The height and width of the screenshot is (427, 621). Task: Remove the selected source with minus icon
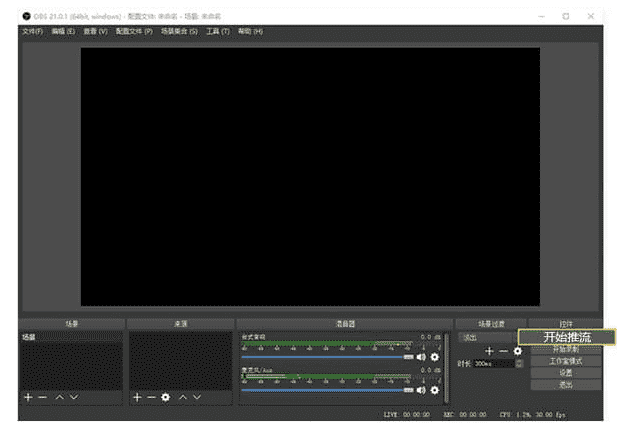tap(151, 397)
